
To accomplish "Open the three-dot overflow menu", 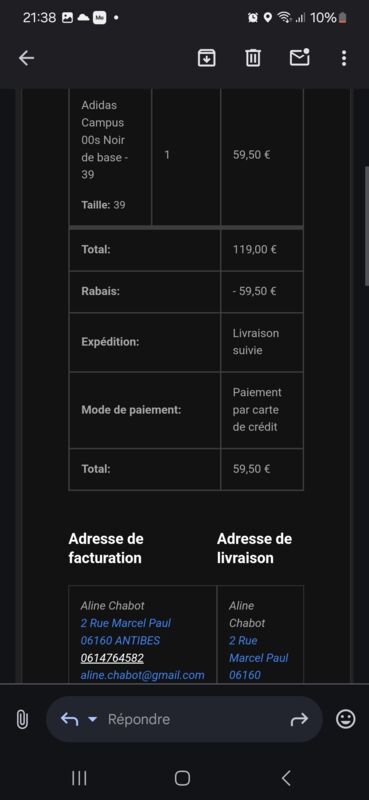I will [344, 58].
